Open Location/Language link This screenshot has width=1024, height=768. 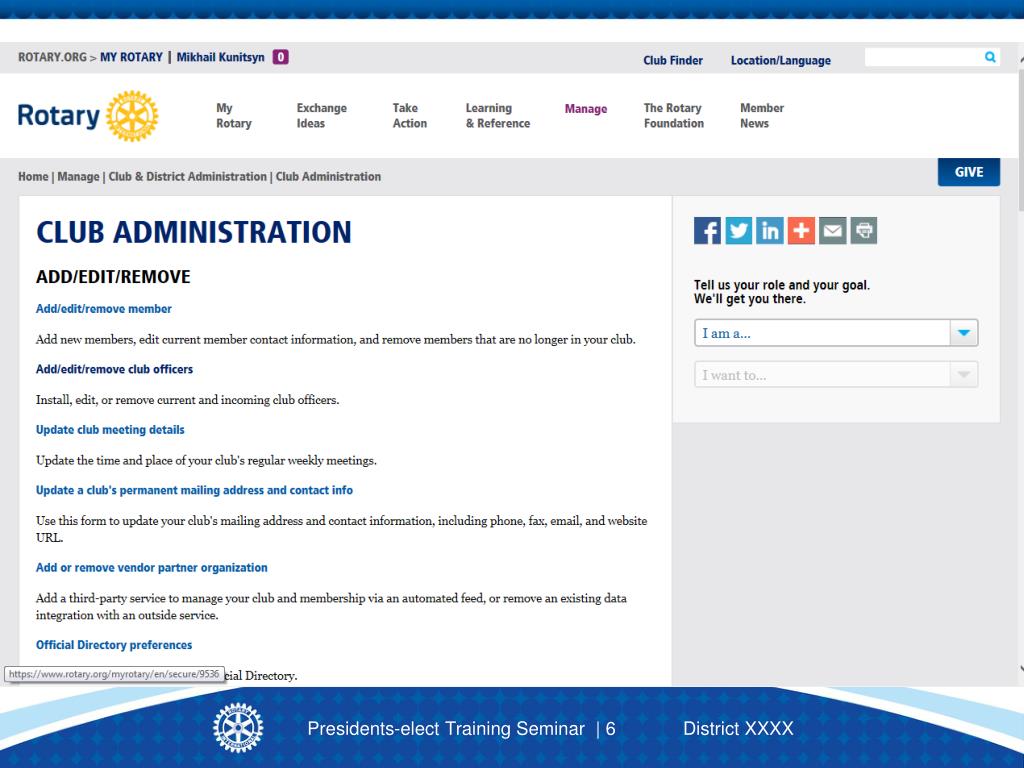tap(780, 61)
